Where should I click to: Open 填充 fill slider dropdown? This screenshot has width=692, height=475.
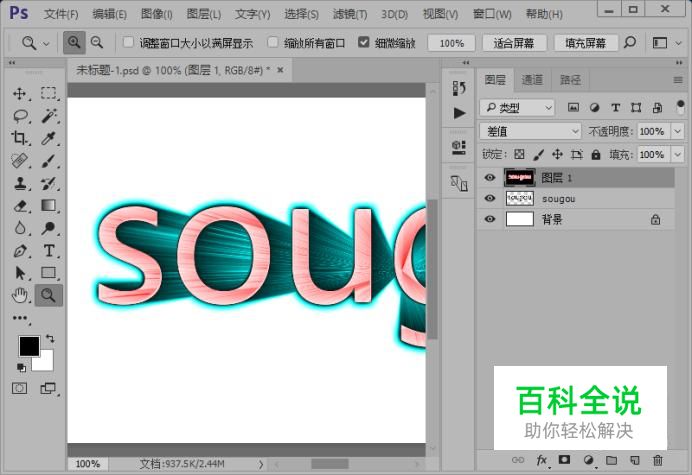tap(677, 155)
